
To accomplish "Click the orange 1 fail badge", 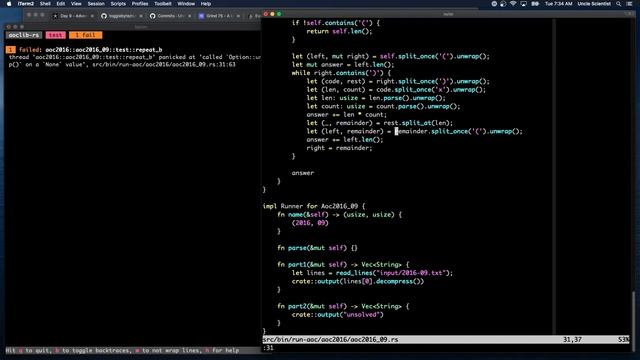I will [x=85, y=35].
